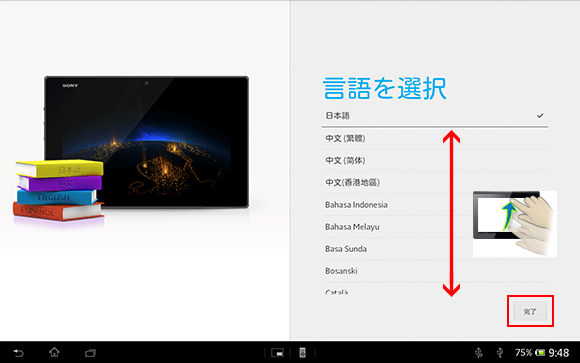Screen dimensions: 580x363
Task: Select 中文 (简体) language
Action: click(x=435, y=161)
